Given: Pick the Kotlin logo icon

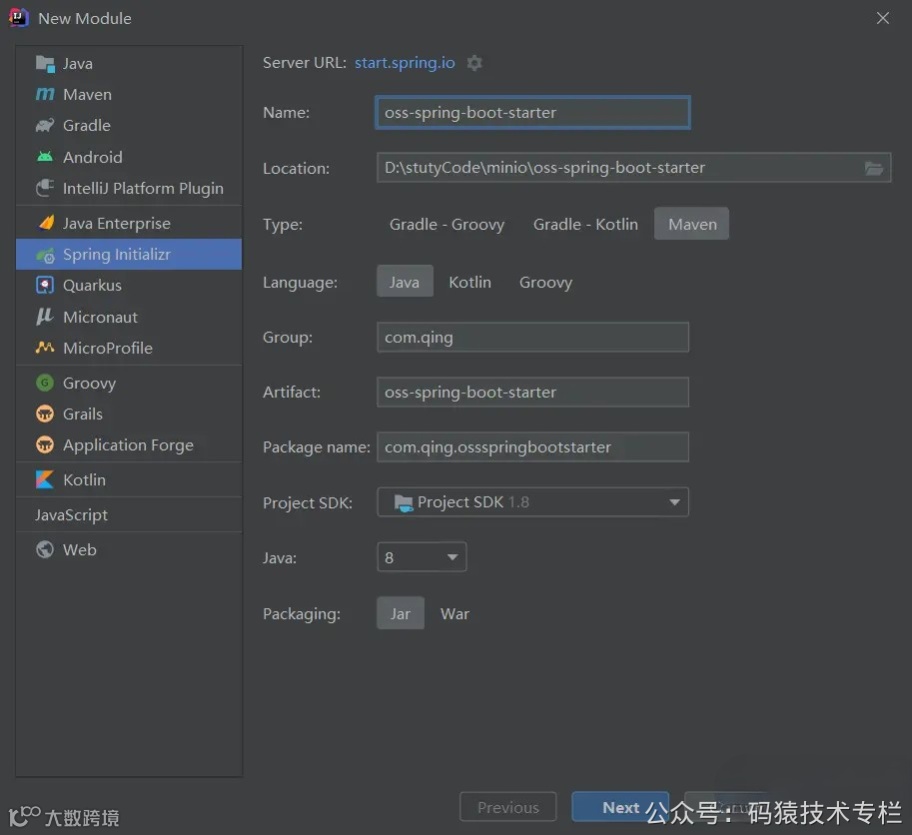Looking at the screenshot, I should (45, 480).
